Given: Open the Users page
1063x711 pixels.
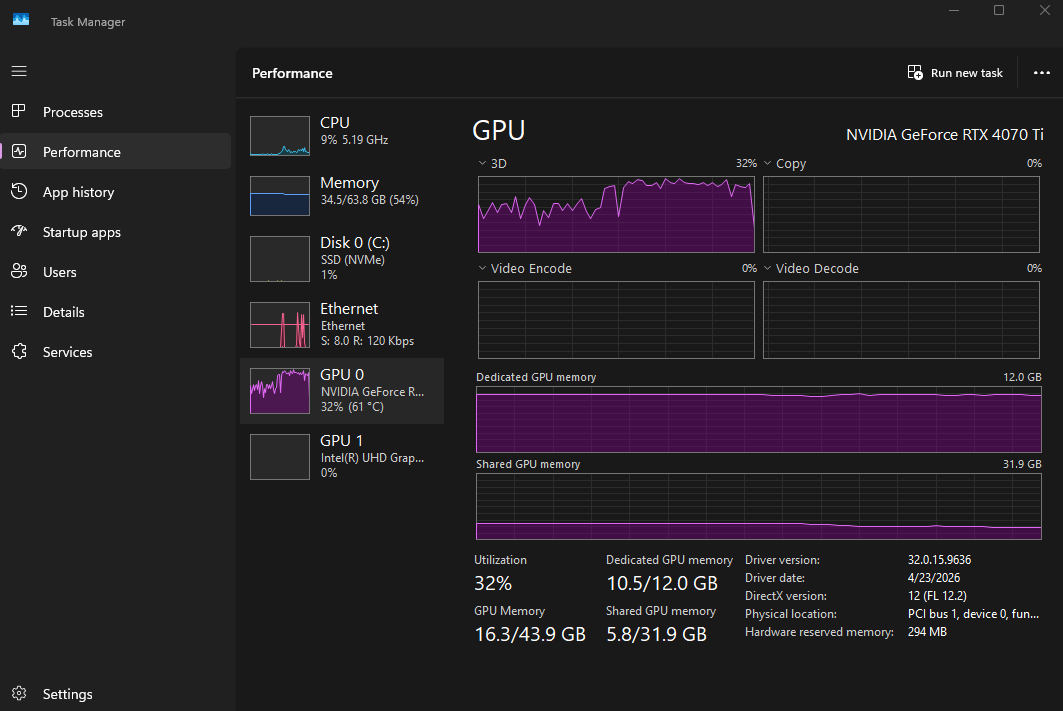Looking at the screenshot, I should [115, 271].
